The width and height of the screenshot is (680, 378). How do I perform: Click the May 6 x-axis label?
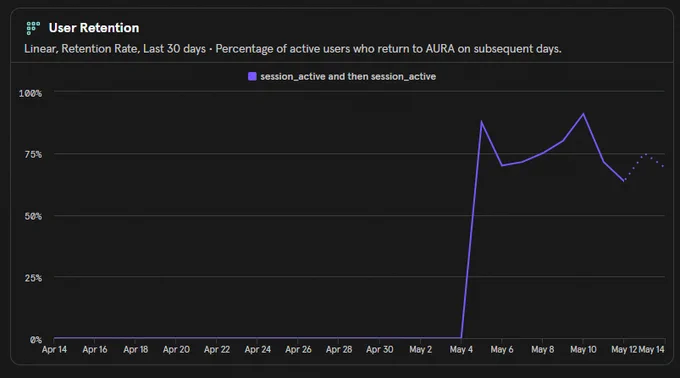(x=502, y=349)
